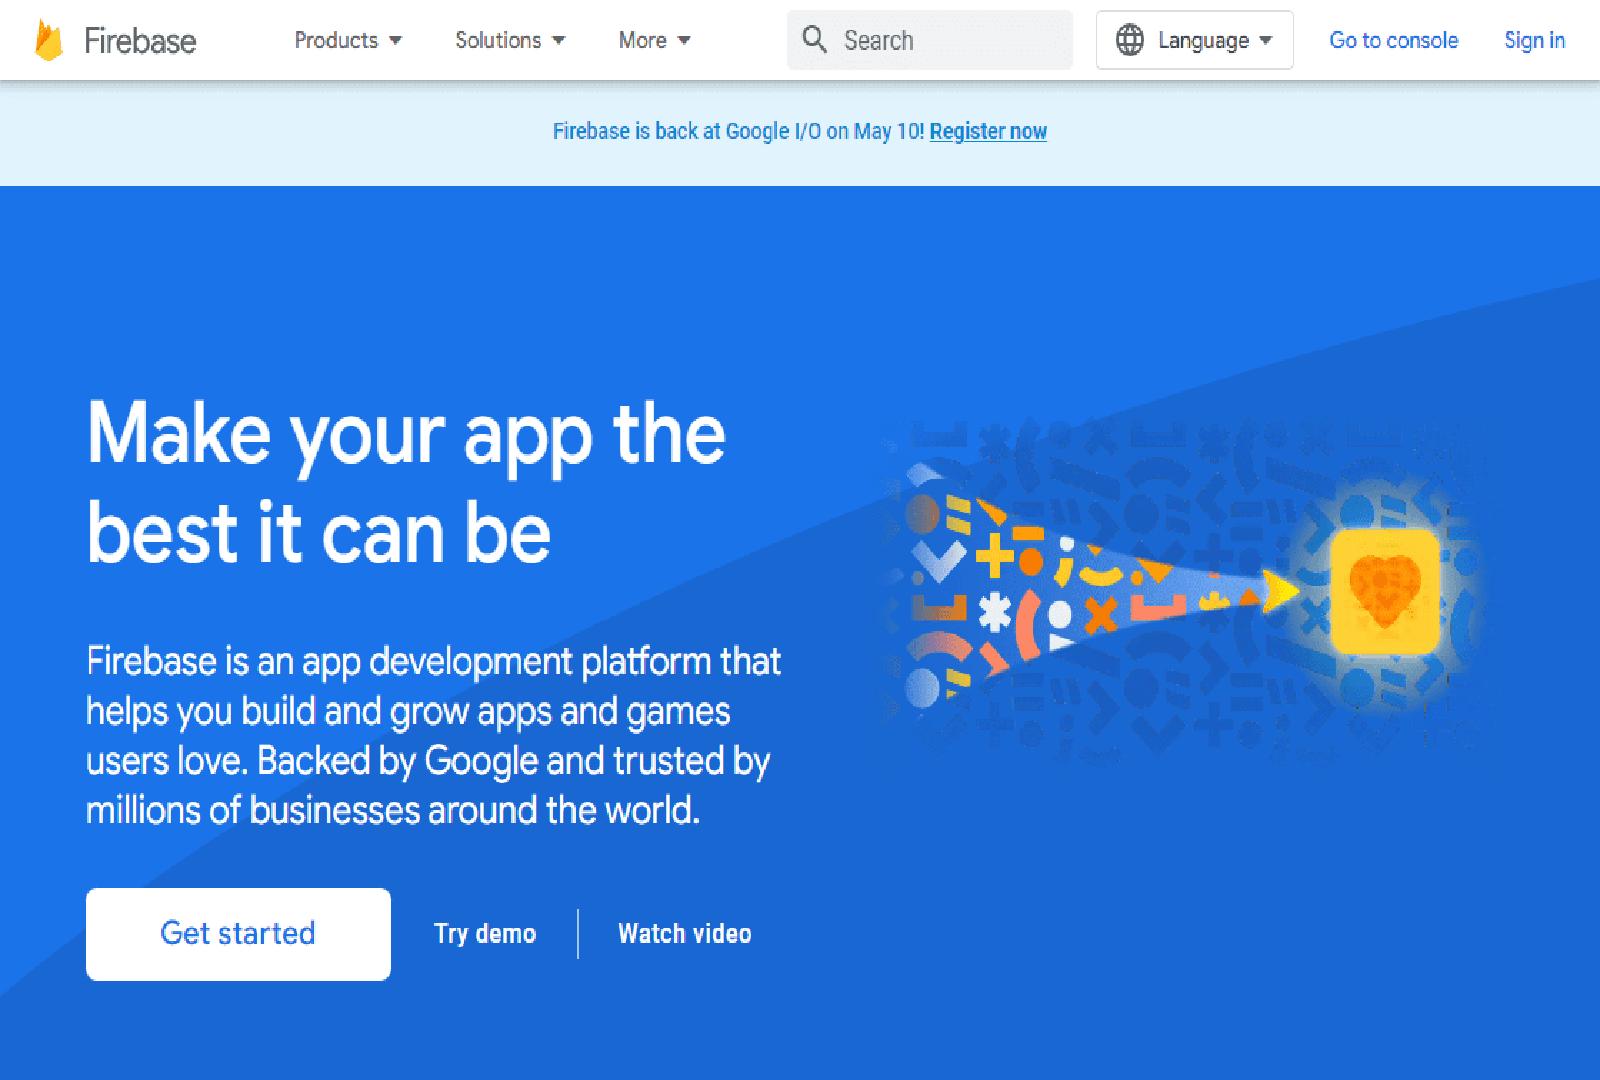Open the More navigation menu

[x=643, y=41]
